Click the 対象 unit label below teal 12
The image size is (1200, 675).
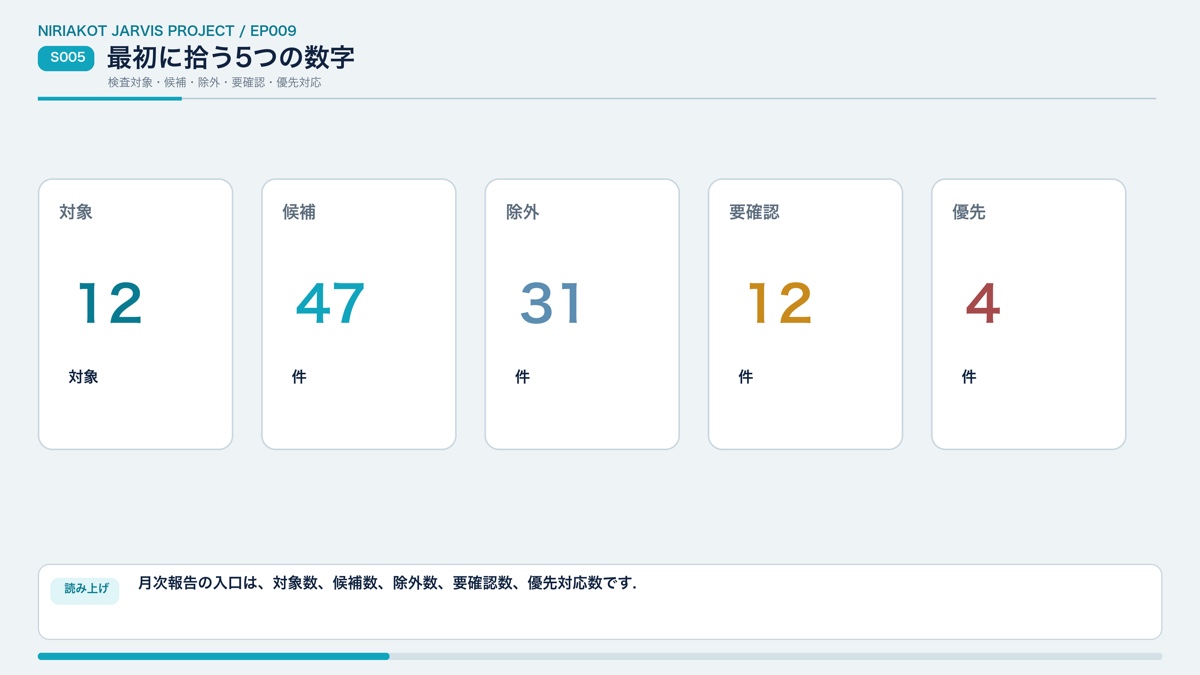tap(83, 377)
